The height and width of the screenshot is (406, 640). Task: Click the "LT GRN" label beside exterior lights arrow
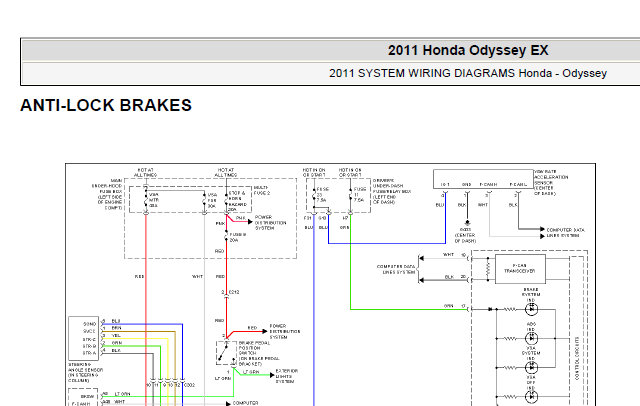tap(251, 372)
